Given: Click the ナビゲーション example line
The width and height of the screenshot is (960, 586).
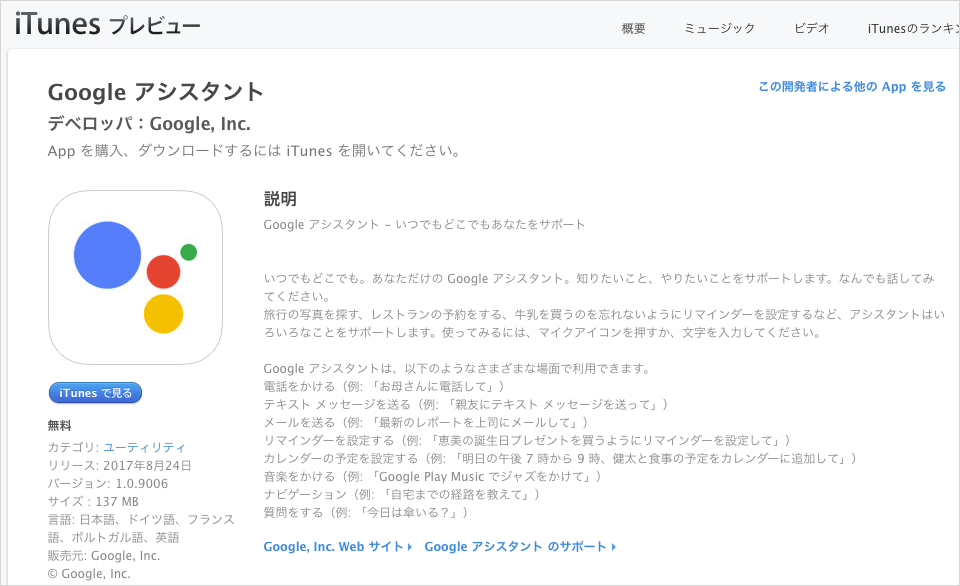Looking at the screenshot, I should coord(402,494).
